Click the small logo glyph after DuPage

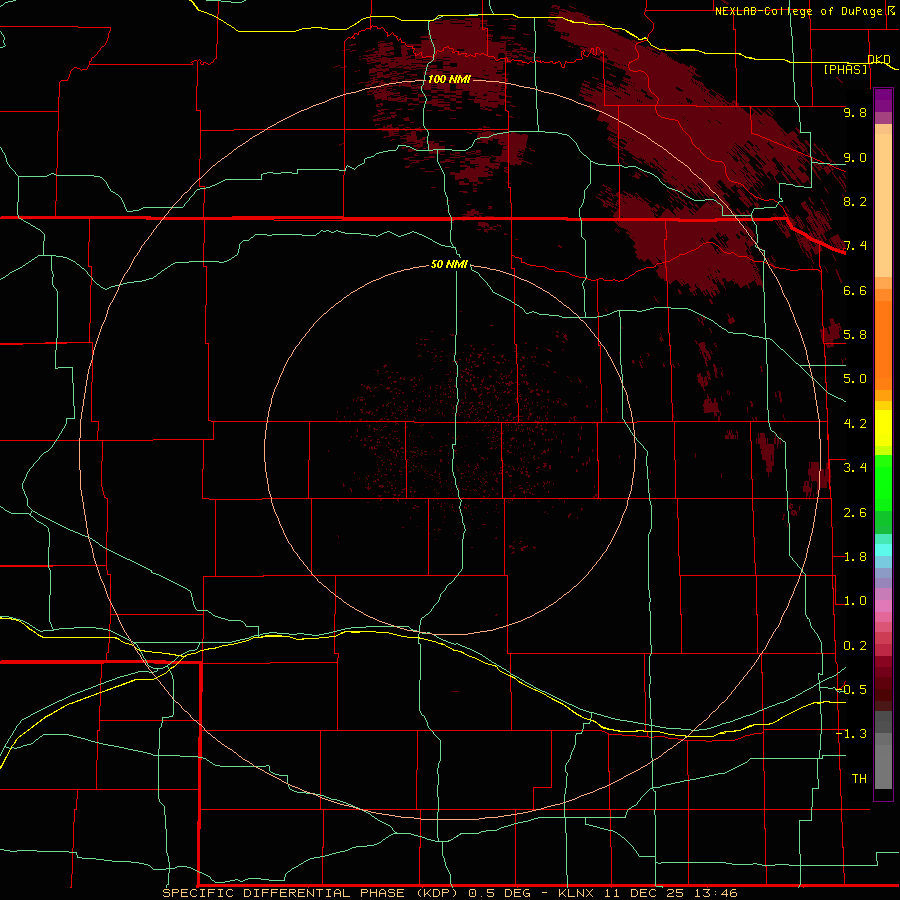click(890, 10)
